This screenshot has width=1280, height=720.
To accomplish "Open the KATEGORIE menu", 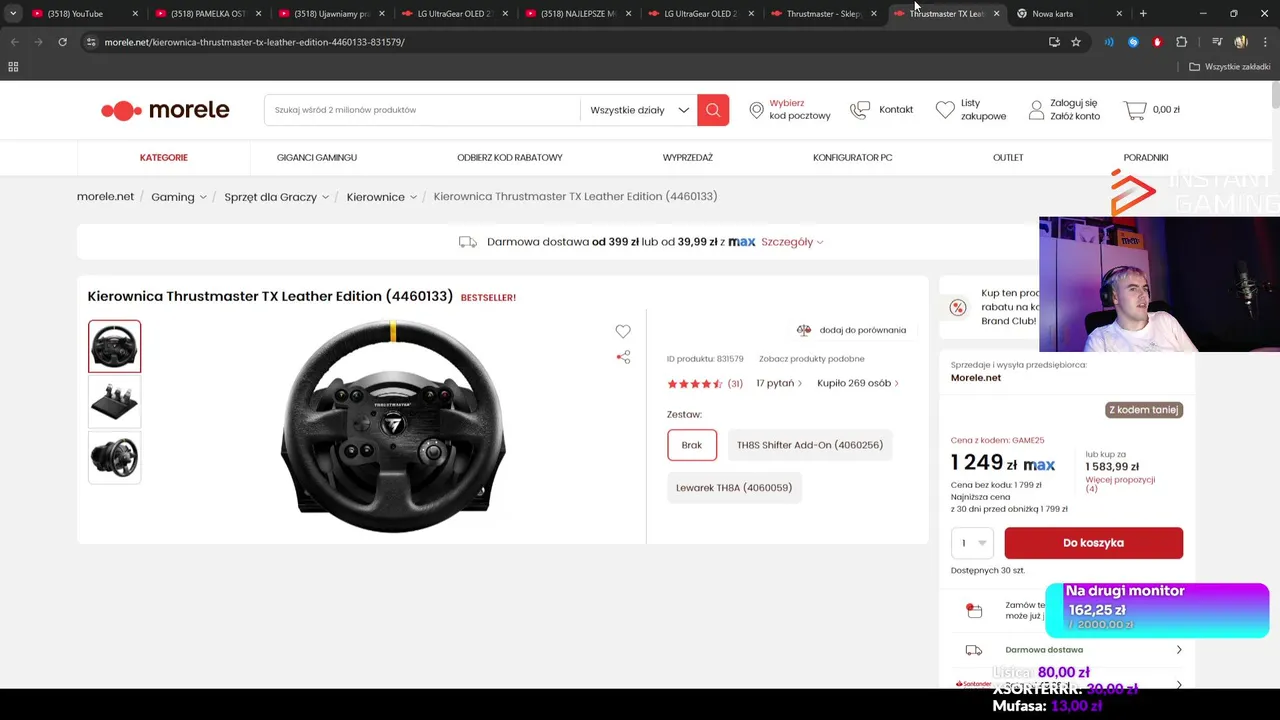I will [x=164, y=157].
